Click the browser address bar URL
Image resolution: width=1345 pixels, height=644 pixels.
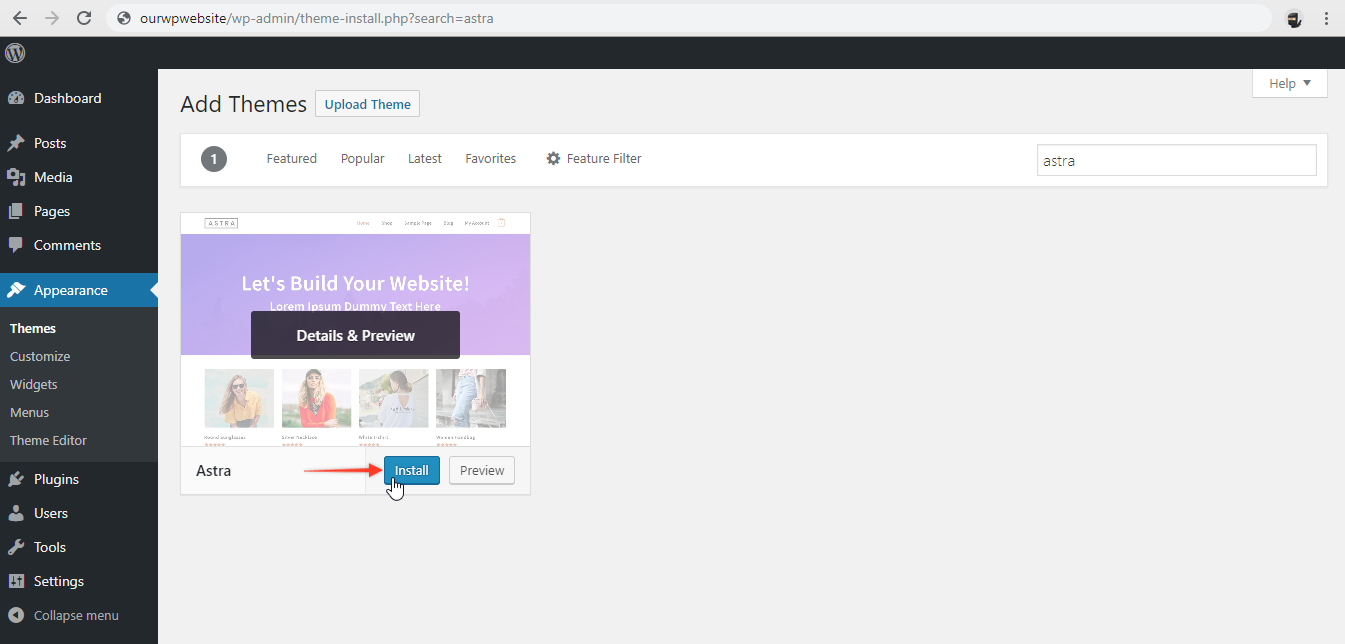[x=316, y=18]
